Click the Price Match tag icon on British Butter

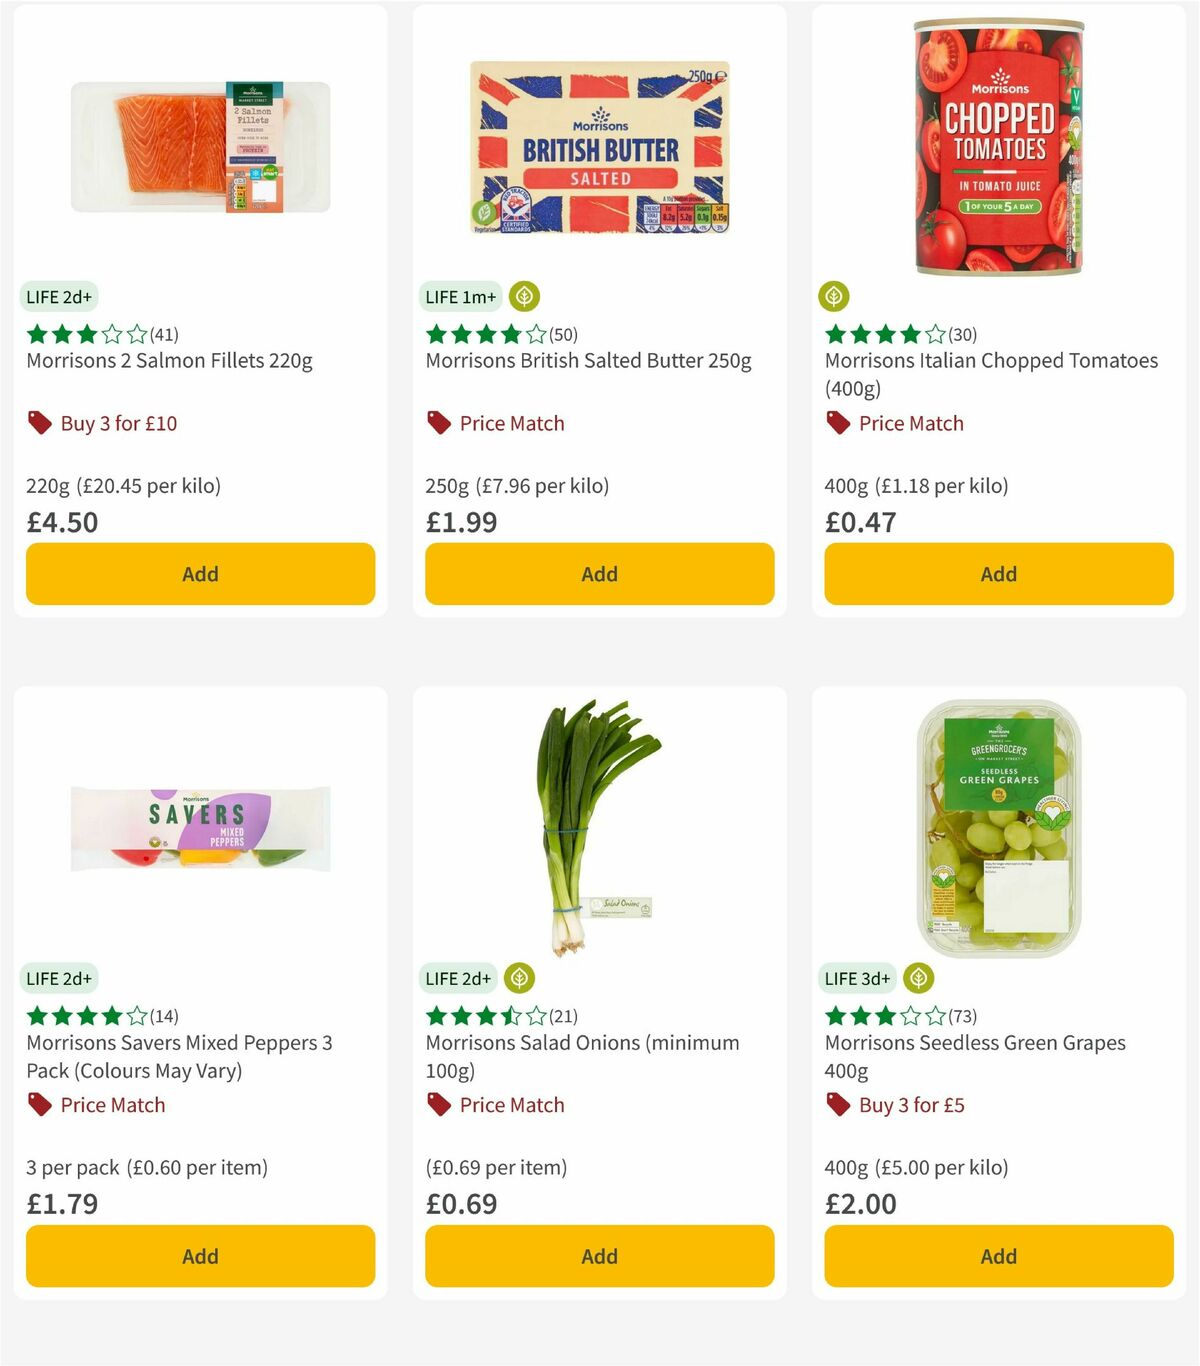coord(437,423)
